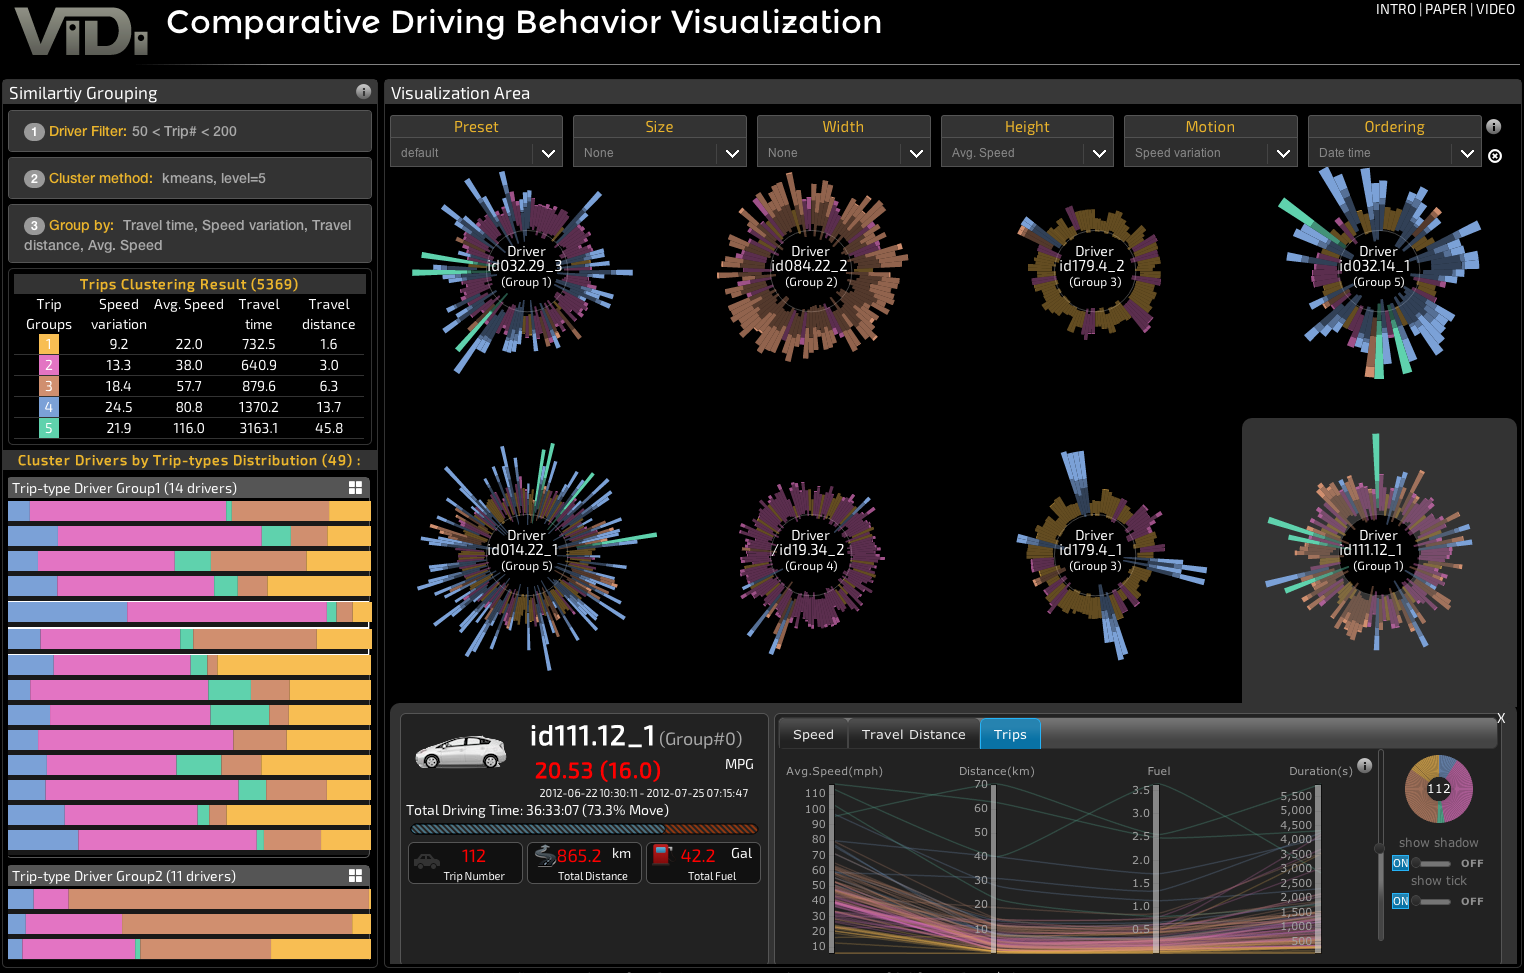
Task: Click the vertical slider handle beside the donut chart
Action: [1381, 848]
